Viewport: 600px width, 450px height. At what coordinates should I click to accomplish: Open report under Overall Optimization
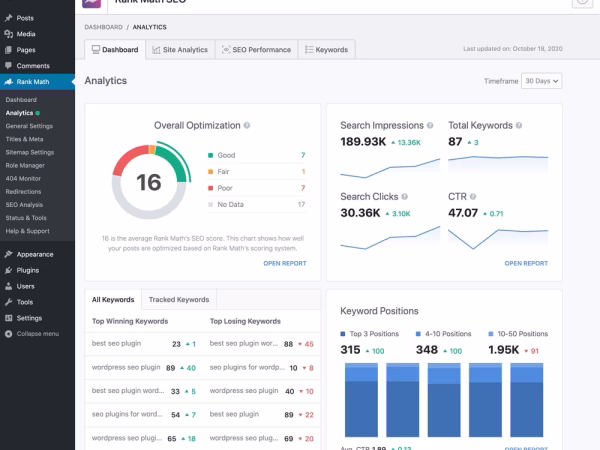(x=285, y=263)
